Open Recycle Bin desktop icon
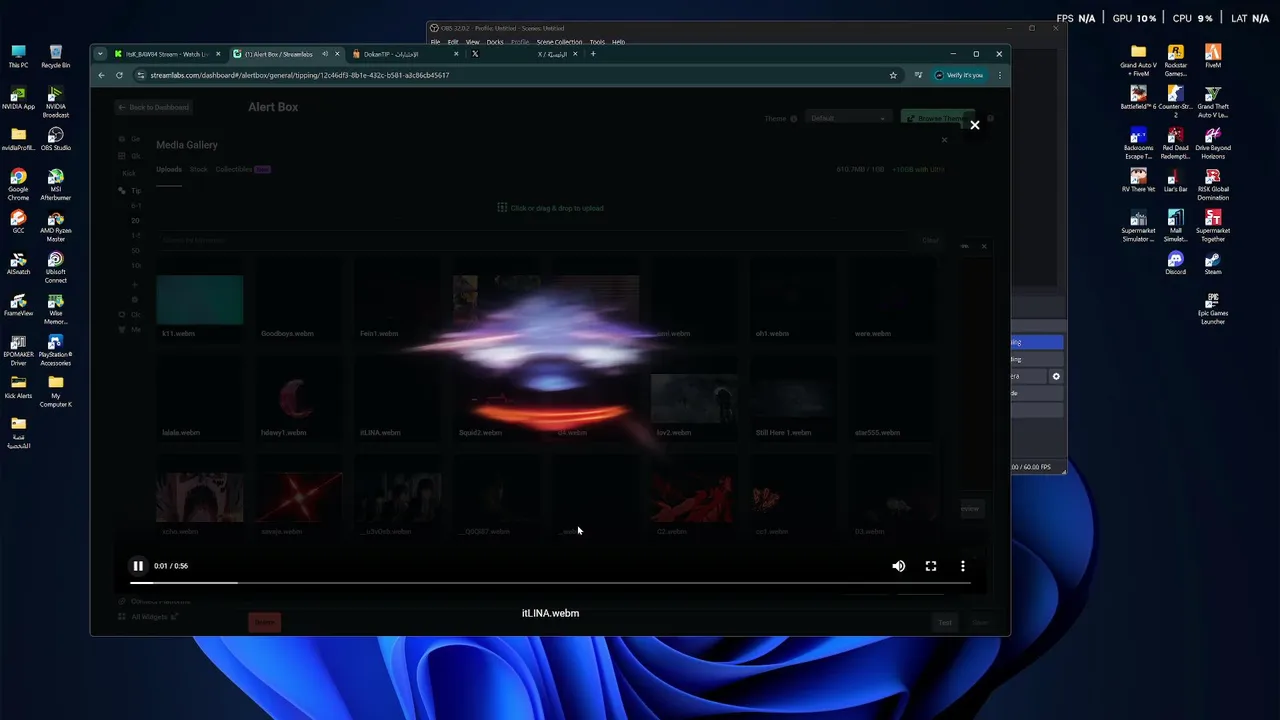The image size is (1280, 720). [56, 57]
